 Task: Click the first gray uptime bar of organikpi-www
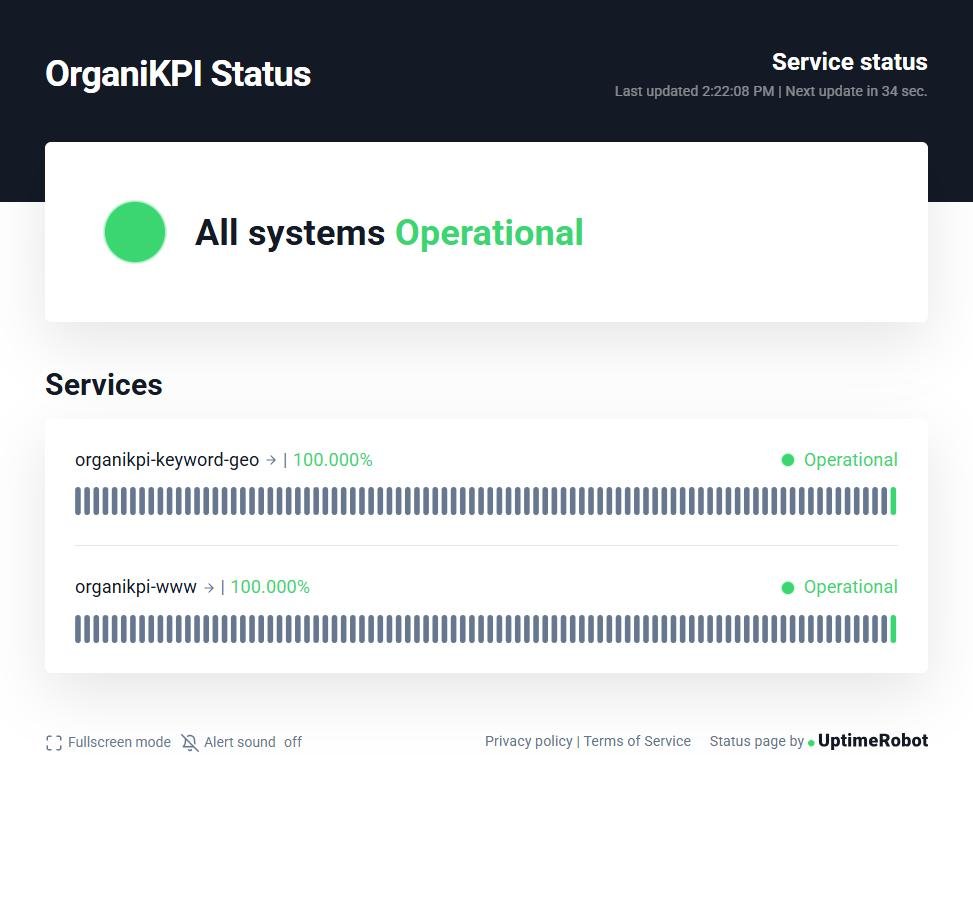78,629
